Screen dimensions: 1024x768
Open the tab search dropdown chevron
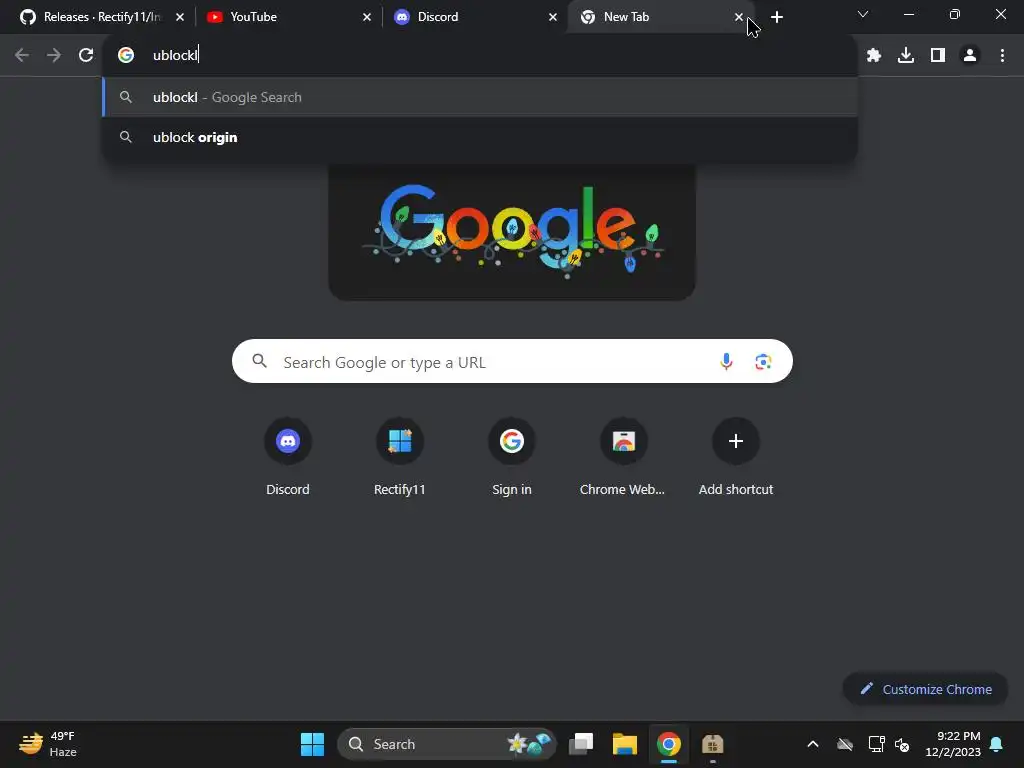(863, 14)
